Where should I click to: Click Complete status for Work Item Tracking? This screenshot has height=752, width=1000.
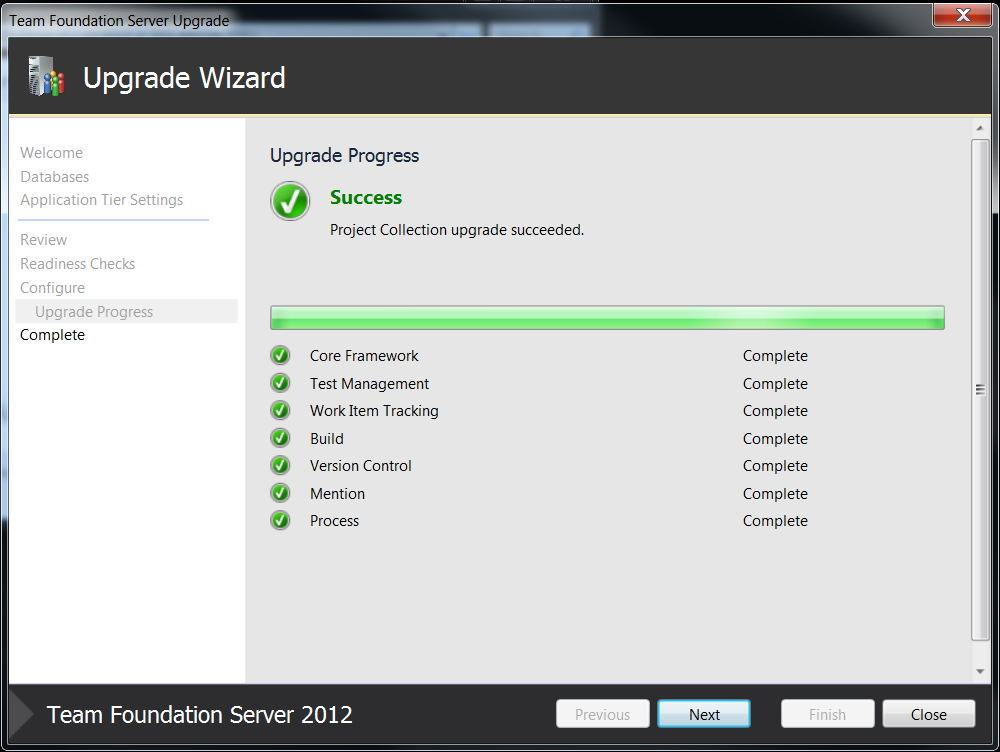click(x=775, y=411)
